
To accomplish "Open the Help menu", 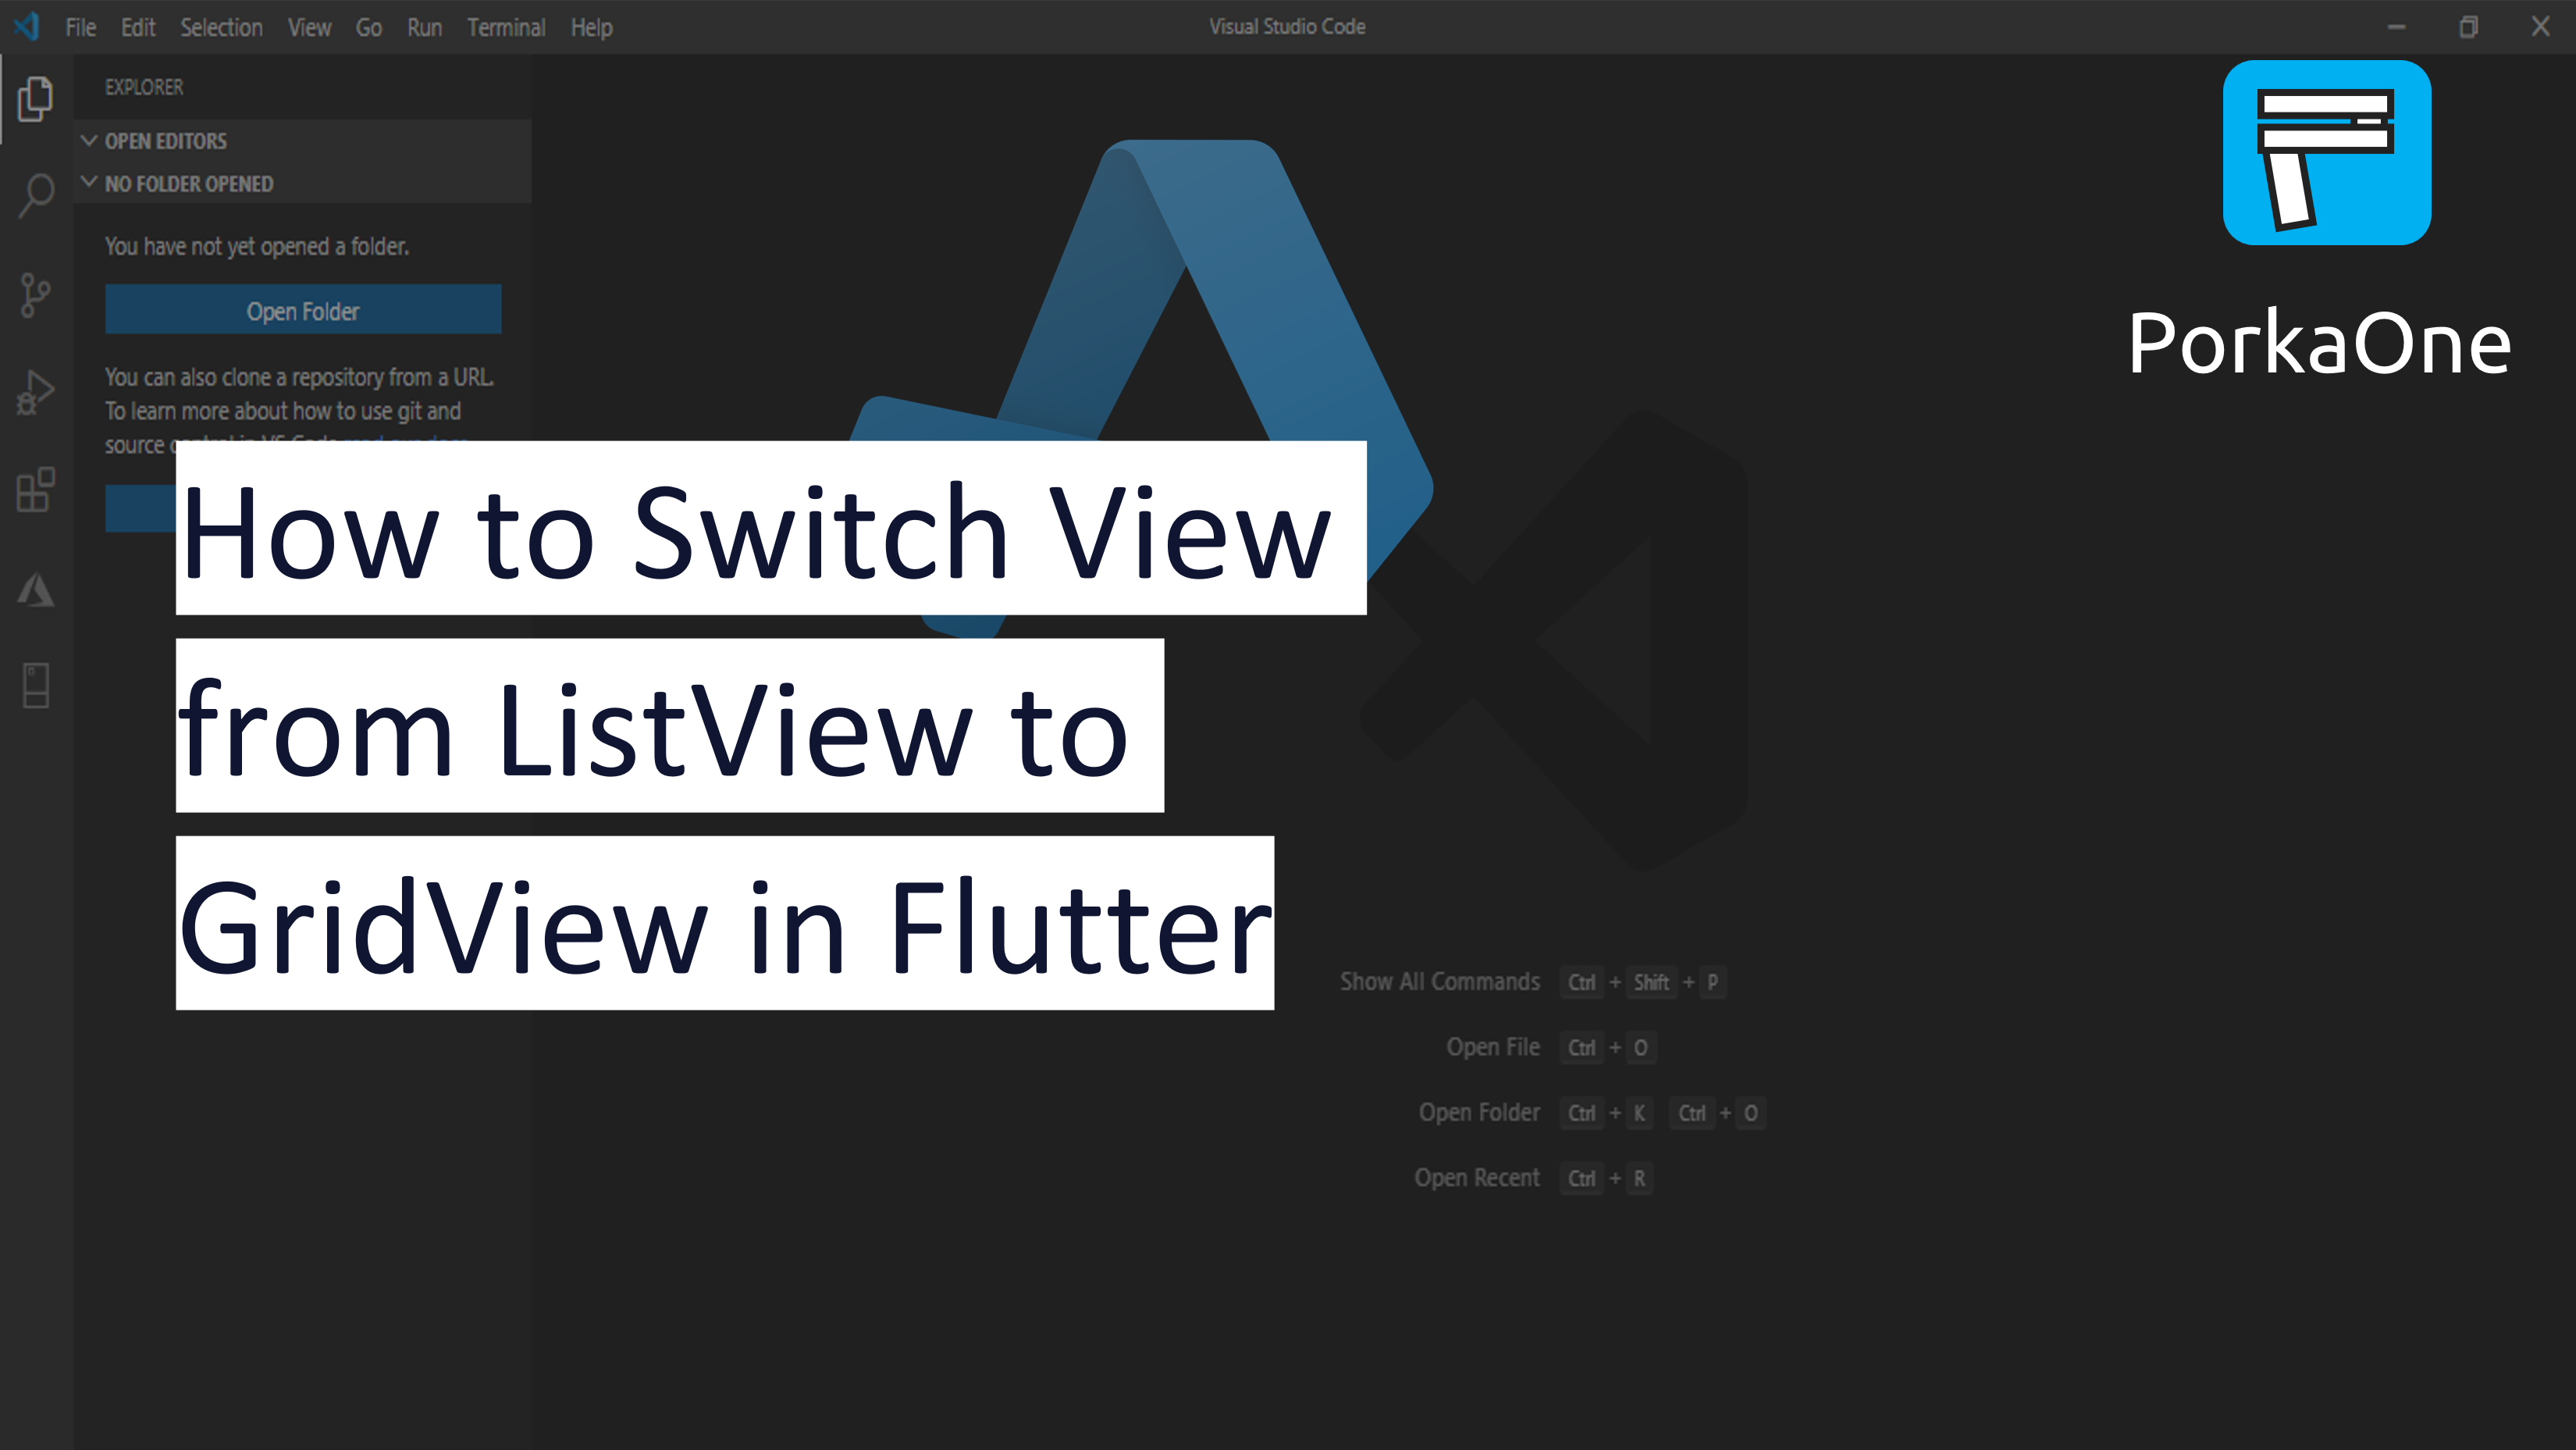I will coord(591,27).
